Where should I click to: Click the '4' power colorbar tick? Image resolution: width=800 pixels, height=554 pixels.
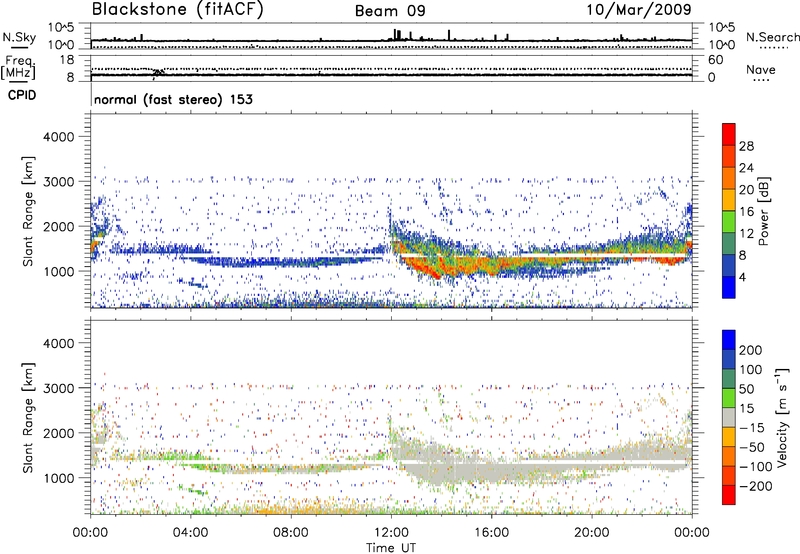click(743, 278)
